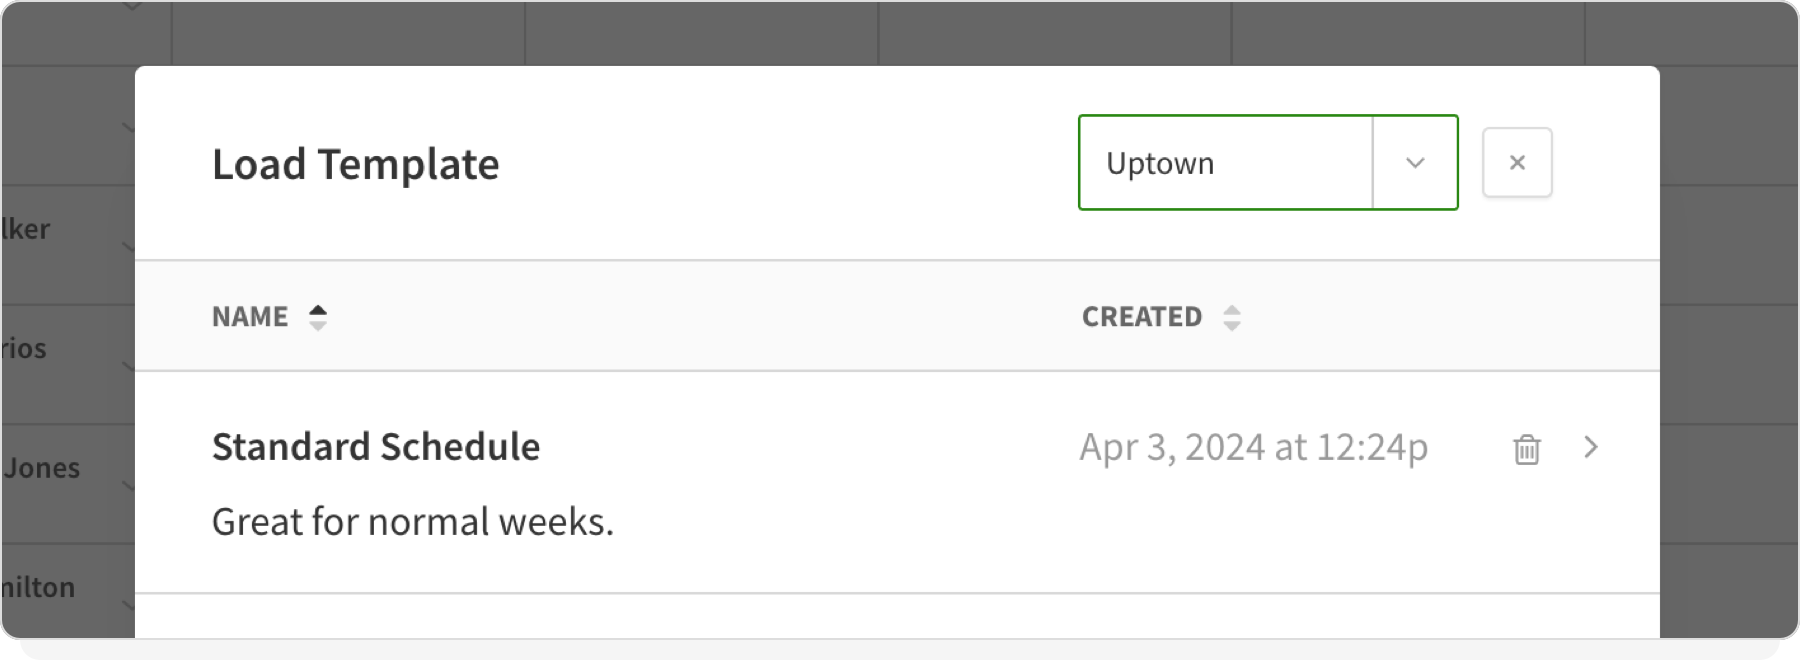Open the Uptown location selector field
1800x660 pixels.
1225,163
